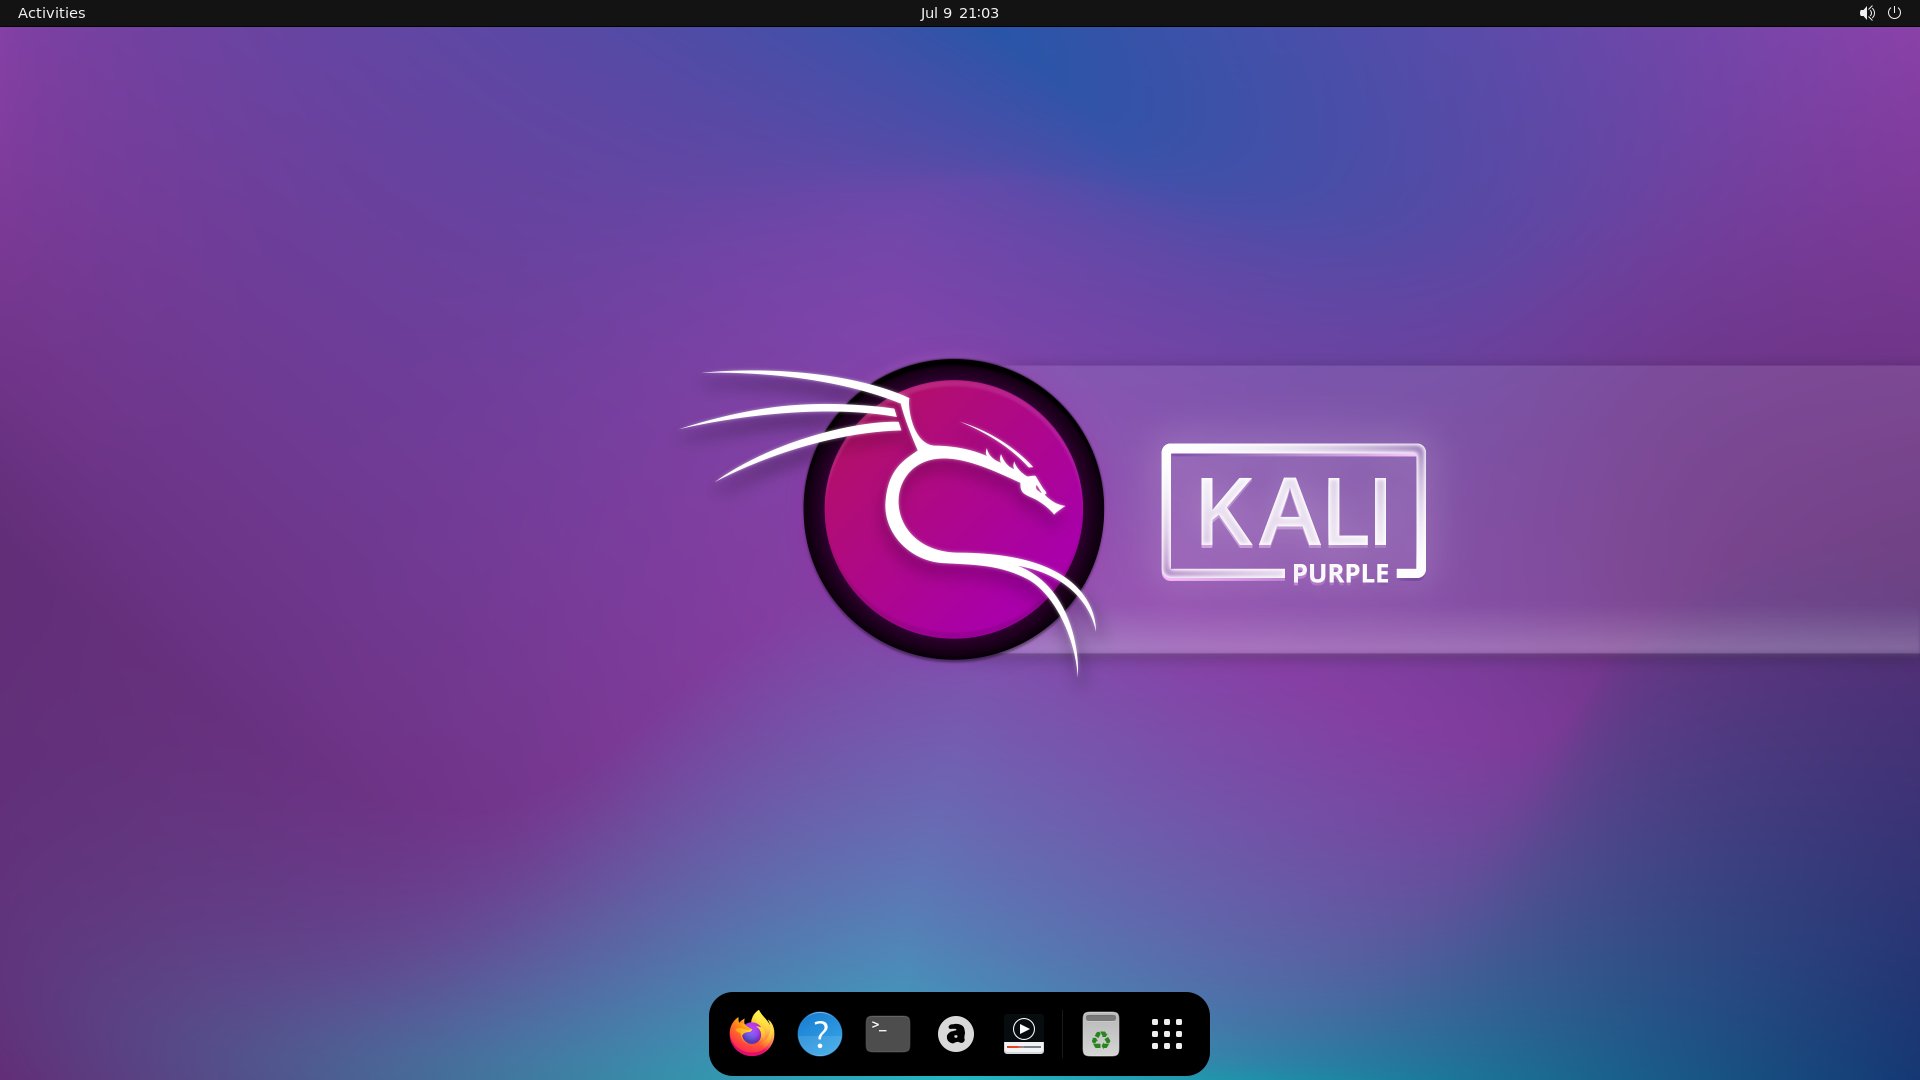Open the blue Help question-mark app
This screenshot has width=1920, height=1080.
[820, 1034]
